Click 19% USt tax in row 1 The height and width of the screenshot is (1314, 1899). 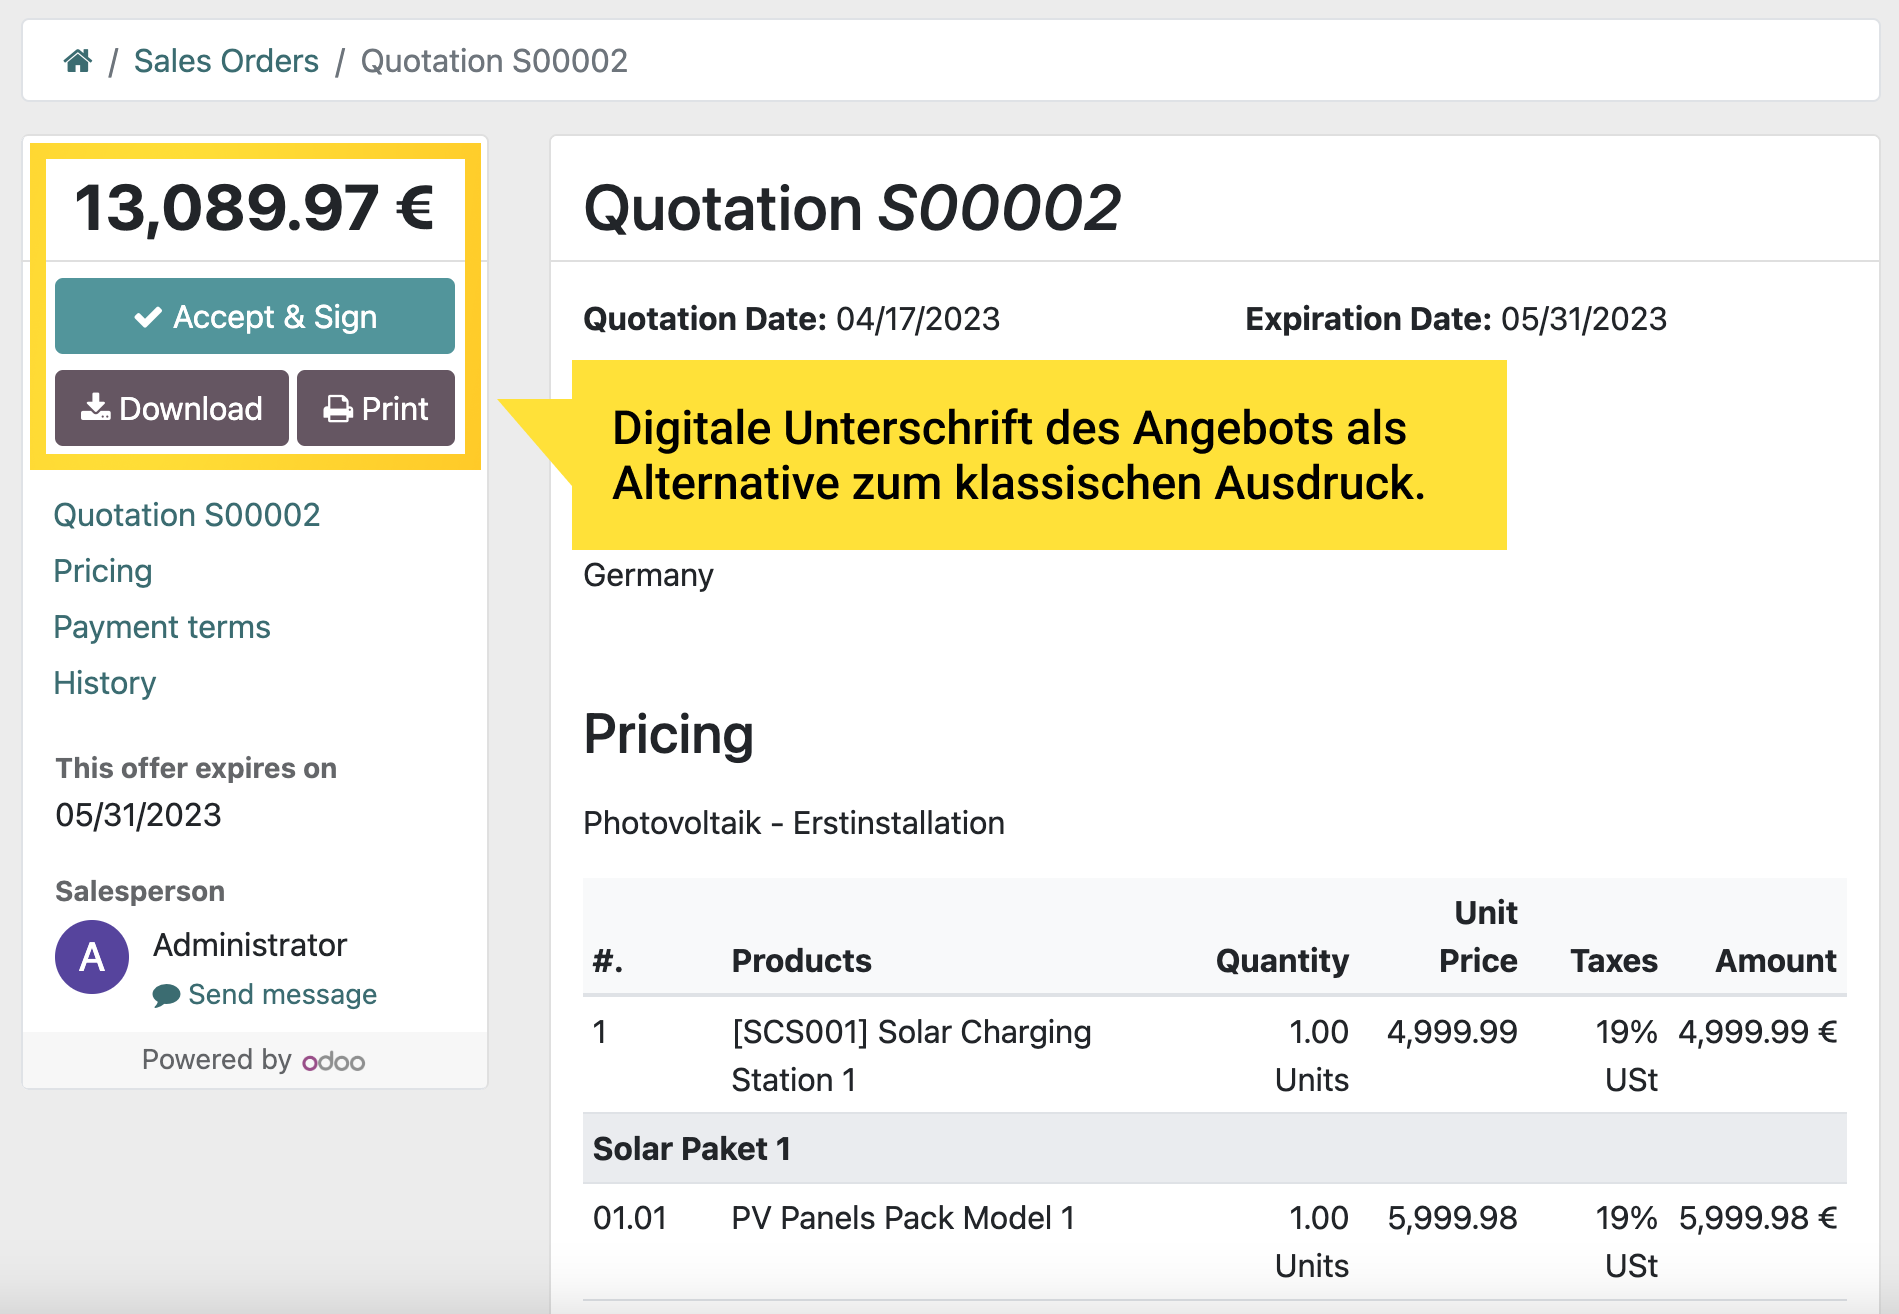click(1626, 1056)
